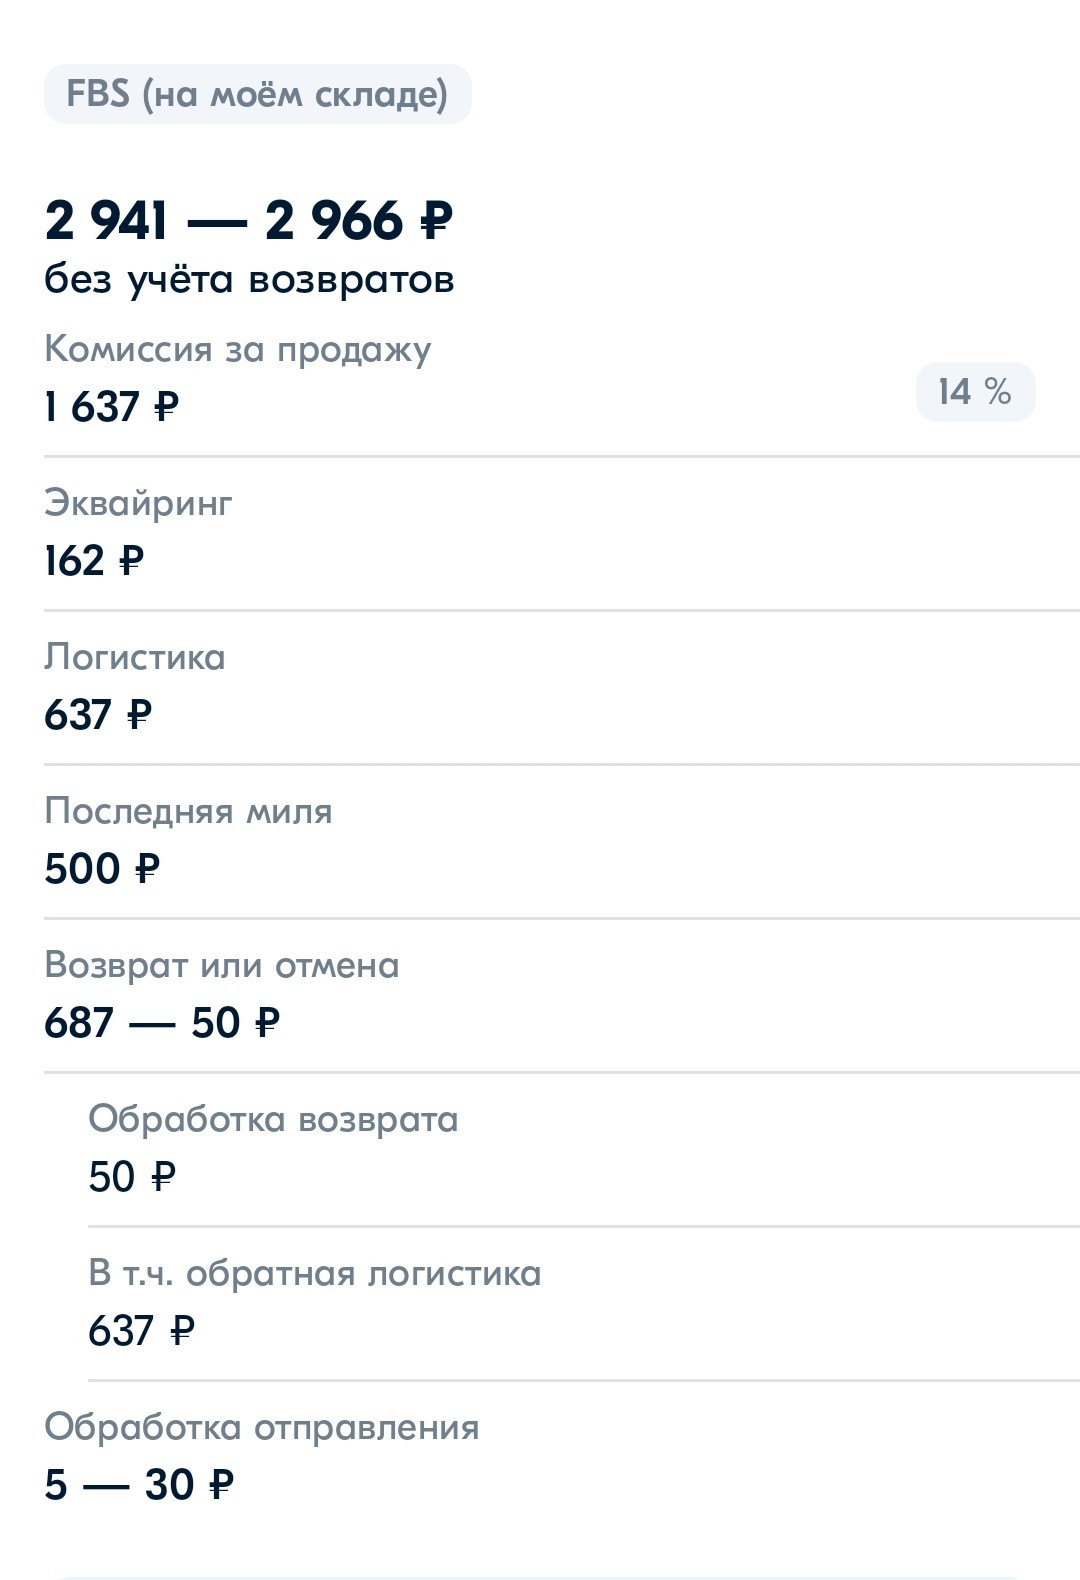Select the FBS (на моём складе) chip
The height and width of the screenshot is (1580, 1080).
[257, 94]
